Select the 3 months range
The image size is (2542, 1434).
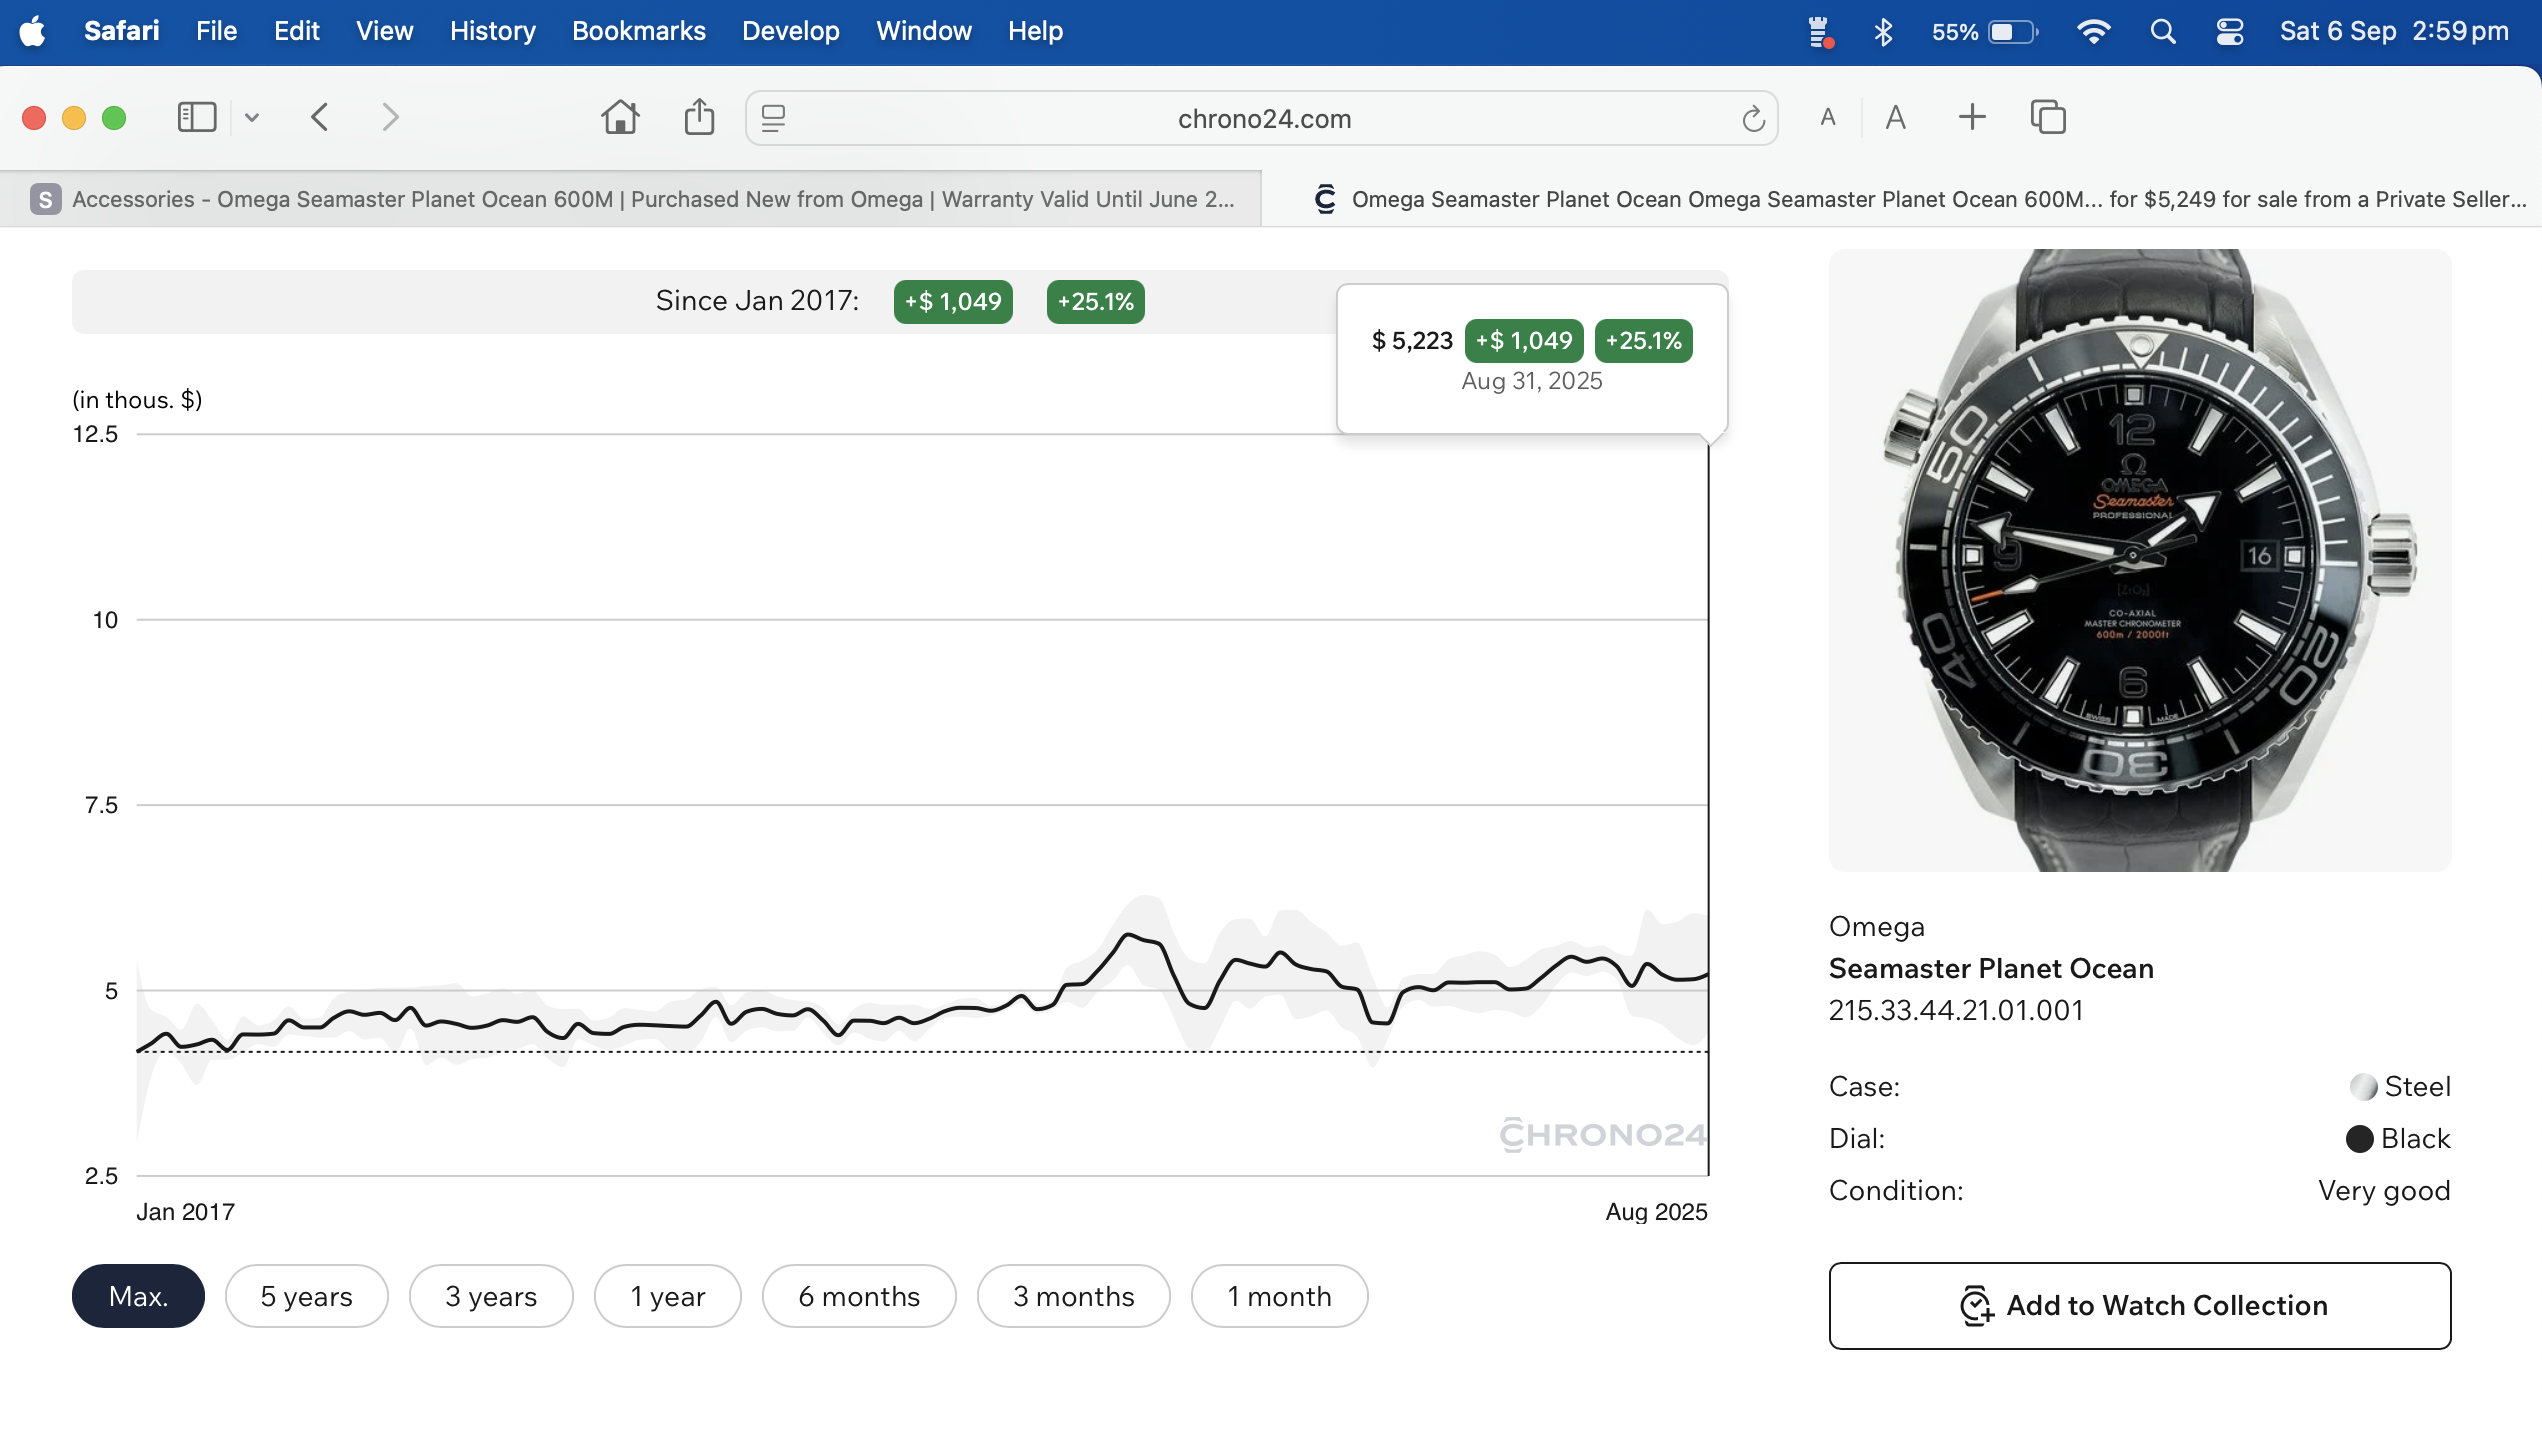point(1073,1296)
